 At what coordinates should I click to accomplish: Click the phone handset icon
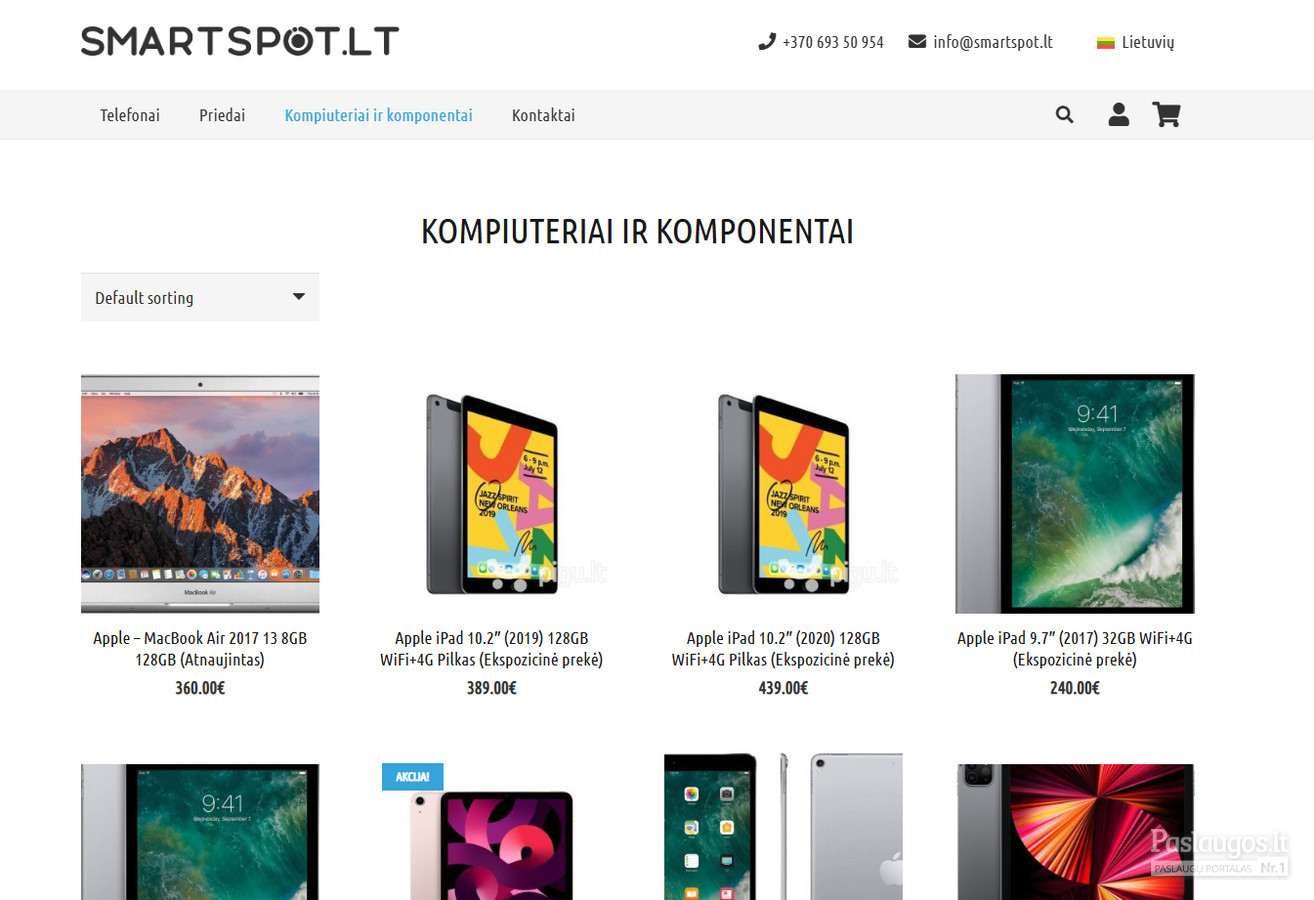pyautogui.click(x=767, y=42)
